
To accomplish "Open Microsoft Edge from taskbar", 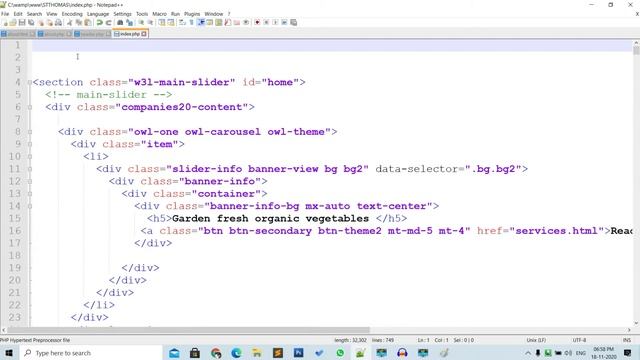I will [236, 353].
